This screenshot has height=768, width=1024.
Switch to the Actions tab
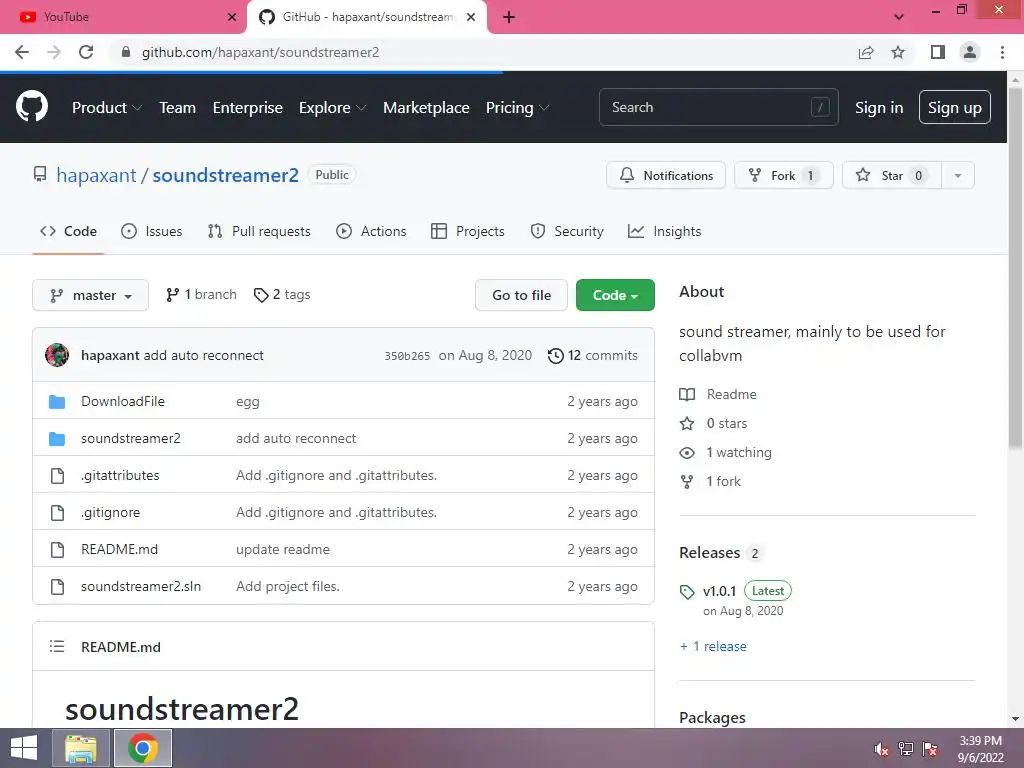point(371,231)
